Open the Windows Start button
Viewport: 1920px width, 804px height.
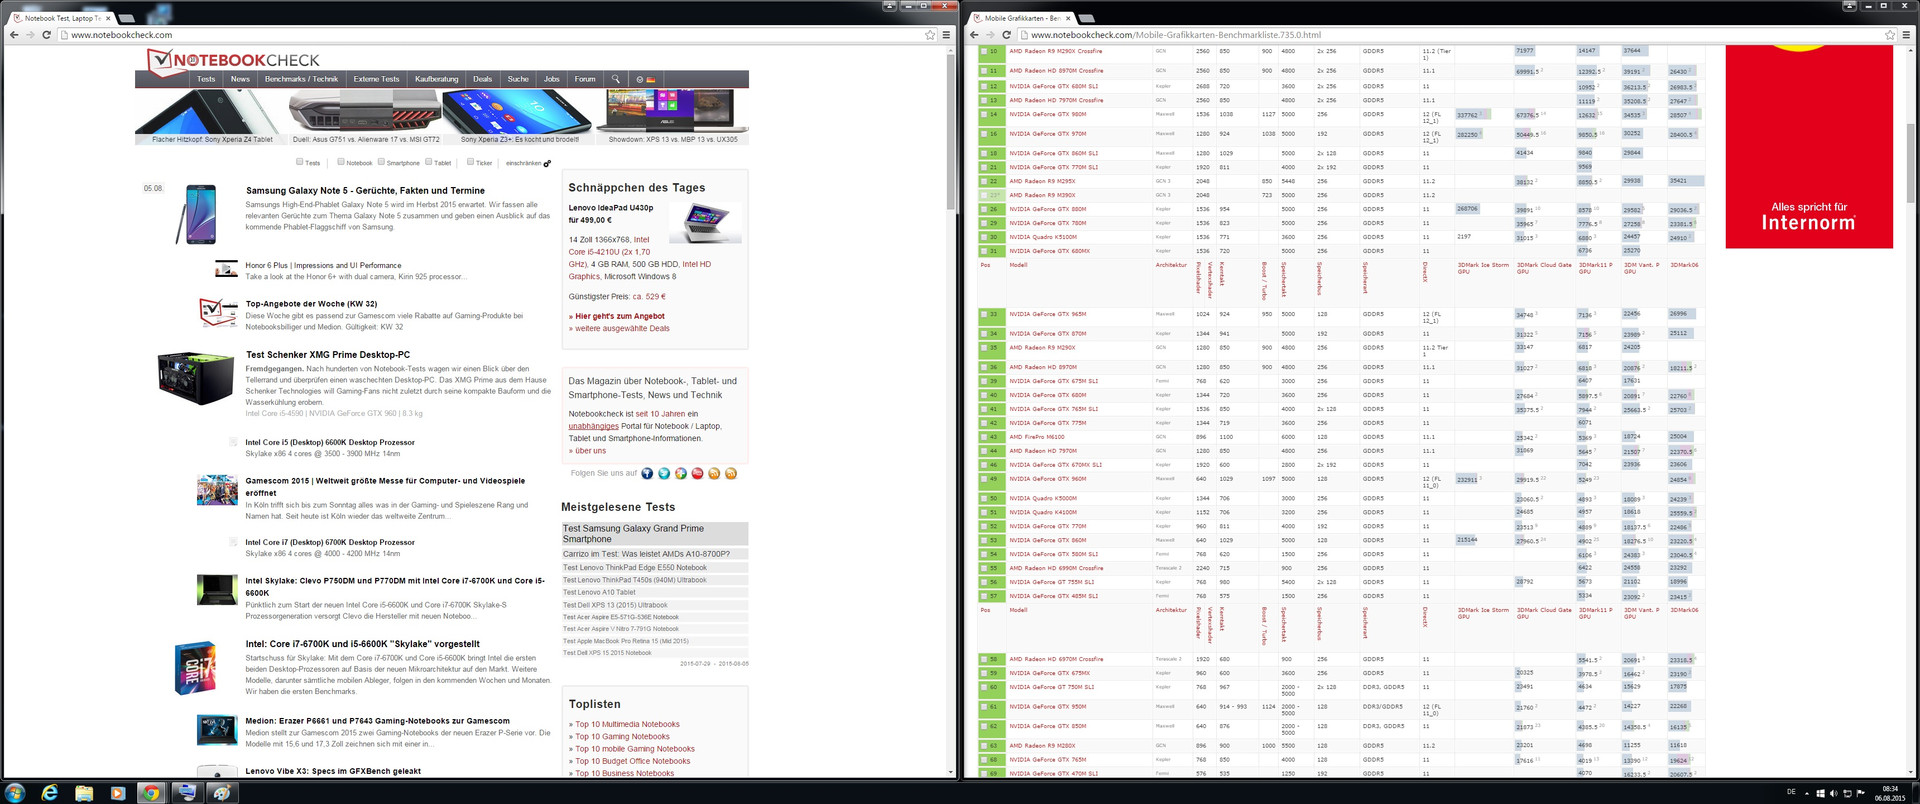[x=15, y=793]
